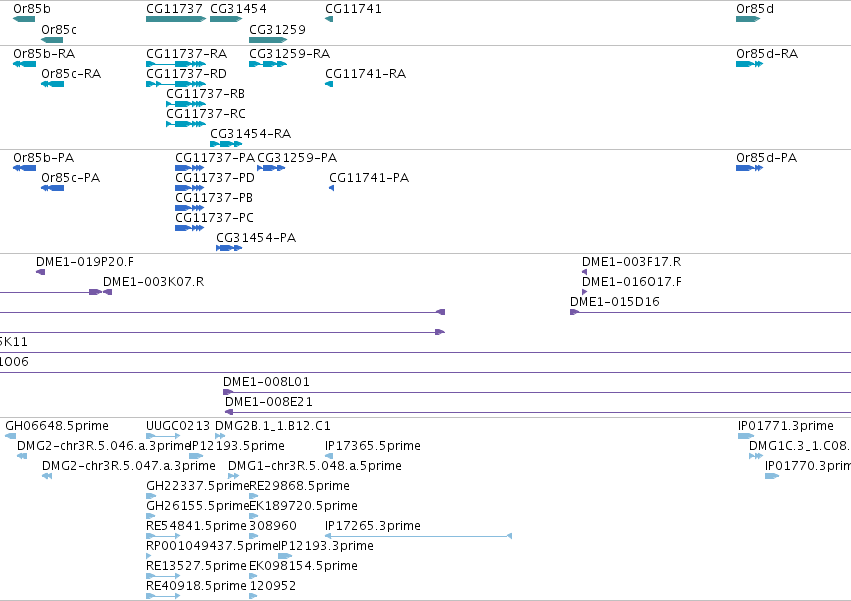This screenshot has width=851, height=601.
Task: Click the IP01770.3prime EST
Action: [772, 476]
